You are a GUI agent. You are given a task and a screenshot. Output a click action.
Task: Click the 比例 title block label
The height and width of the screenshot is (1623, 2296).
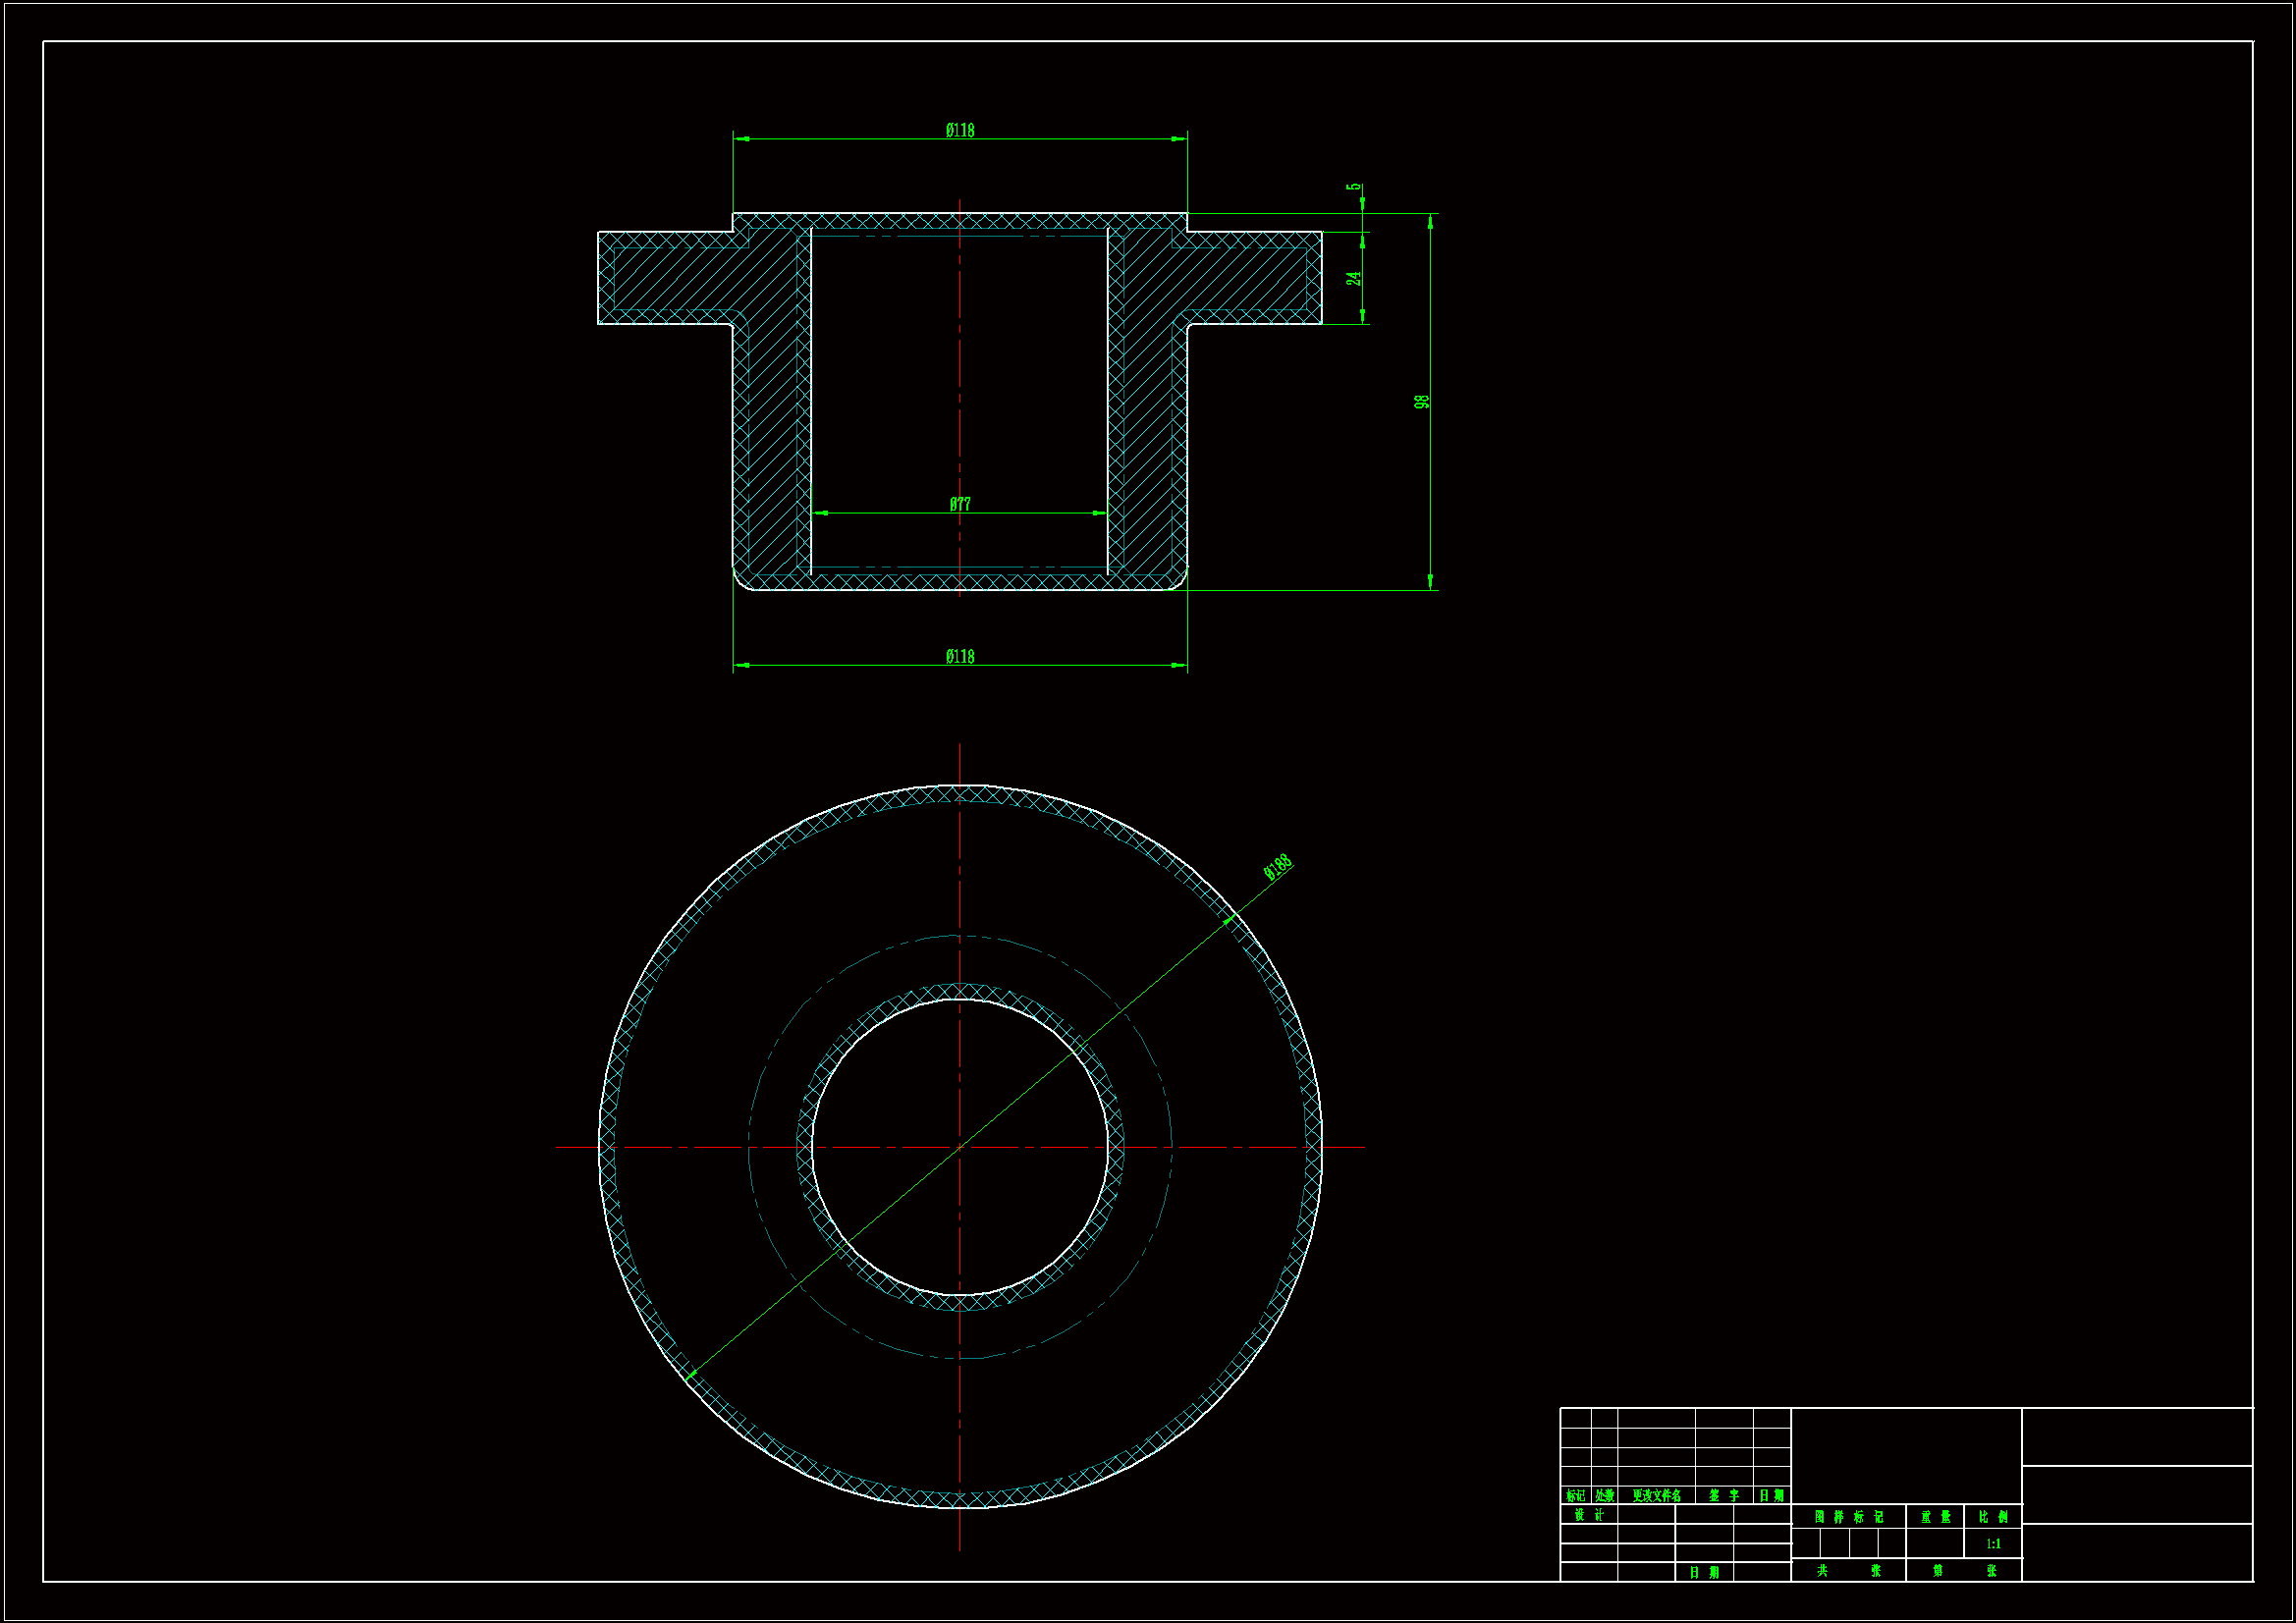(x=1992, y=1517)
